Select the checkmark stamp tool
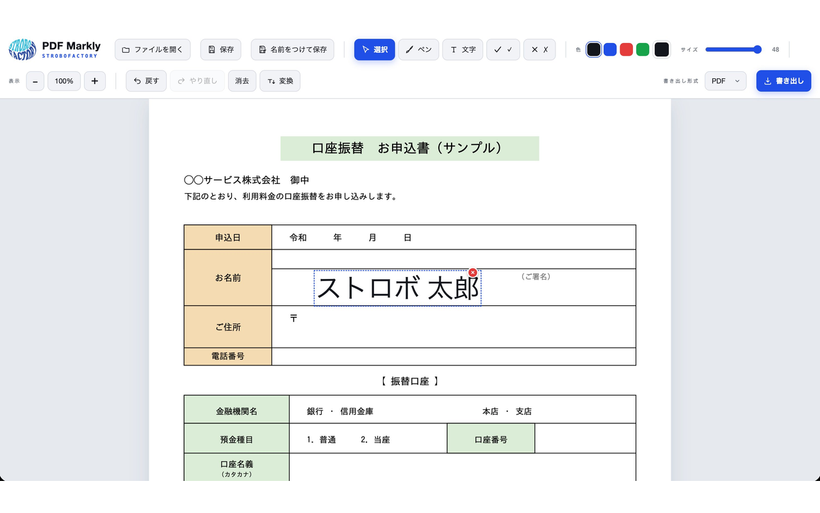 503,50
